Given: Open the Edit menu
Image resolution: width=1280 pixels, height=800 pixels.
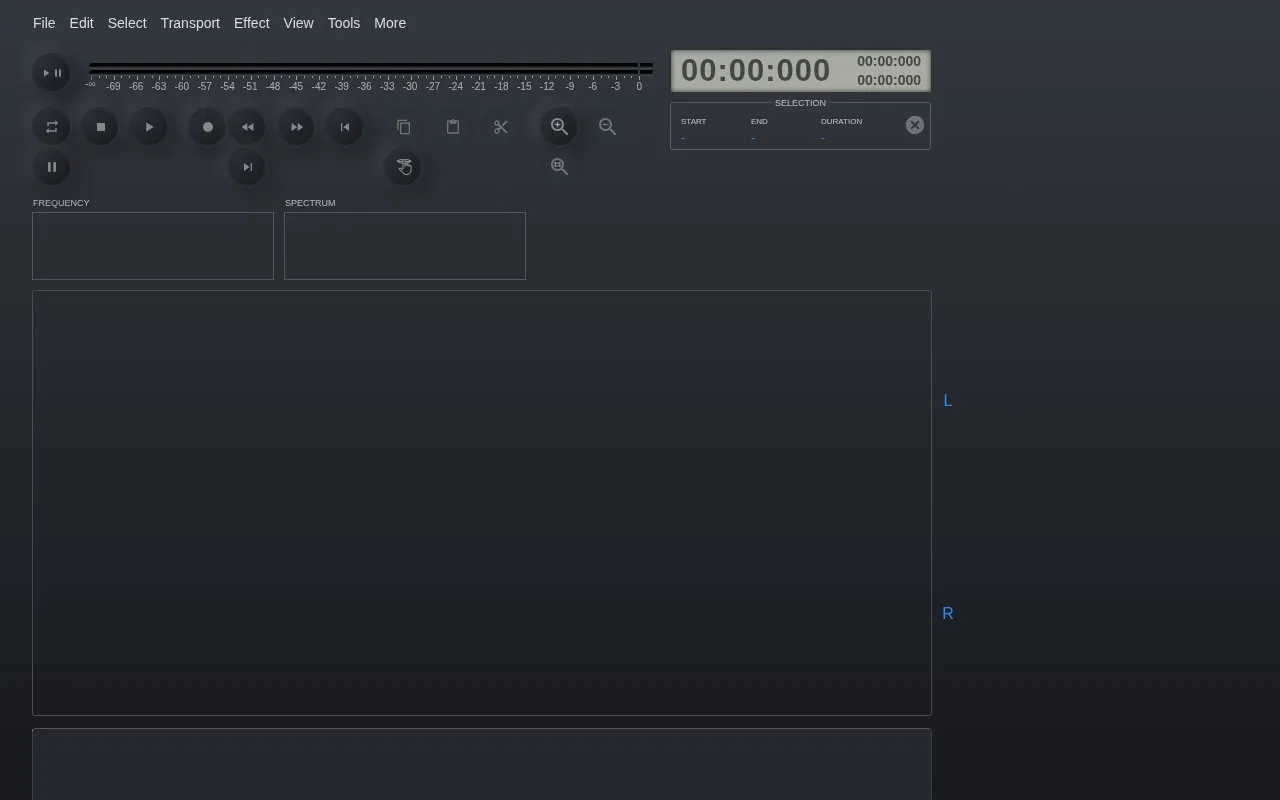Looking at the screenshot, I should coord(81,23).
